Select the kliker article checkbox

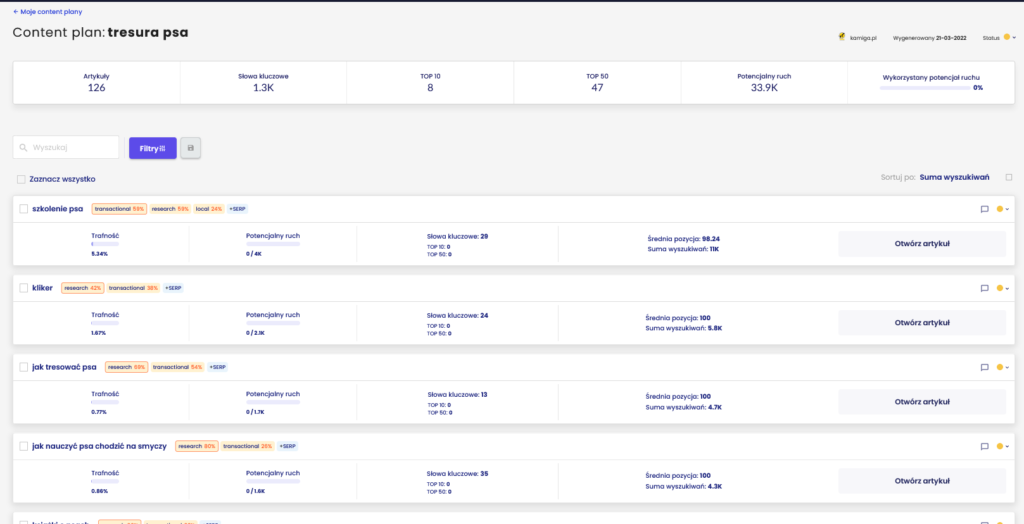(x=23, y=288)
